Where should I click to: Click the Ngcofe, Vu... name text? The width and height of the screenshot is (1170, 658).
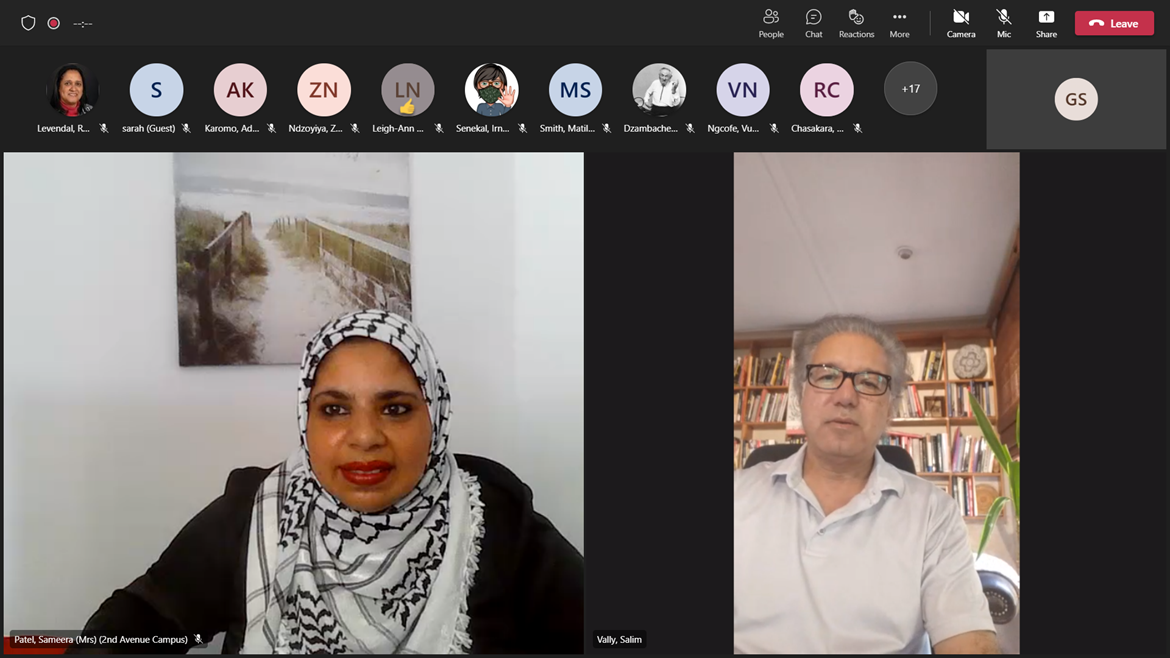tap(733, 128)
